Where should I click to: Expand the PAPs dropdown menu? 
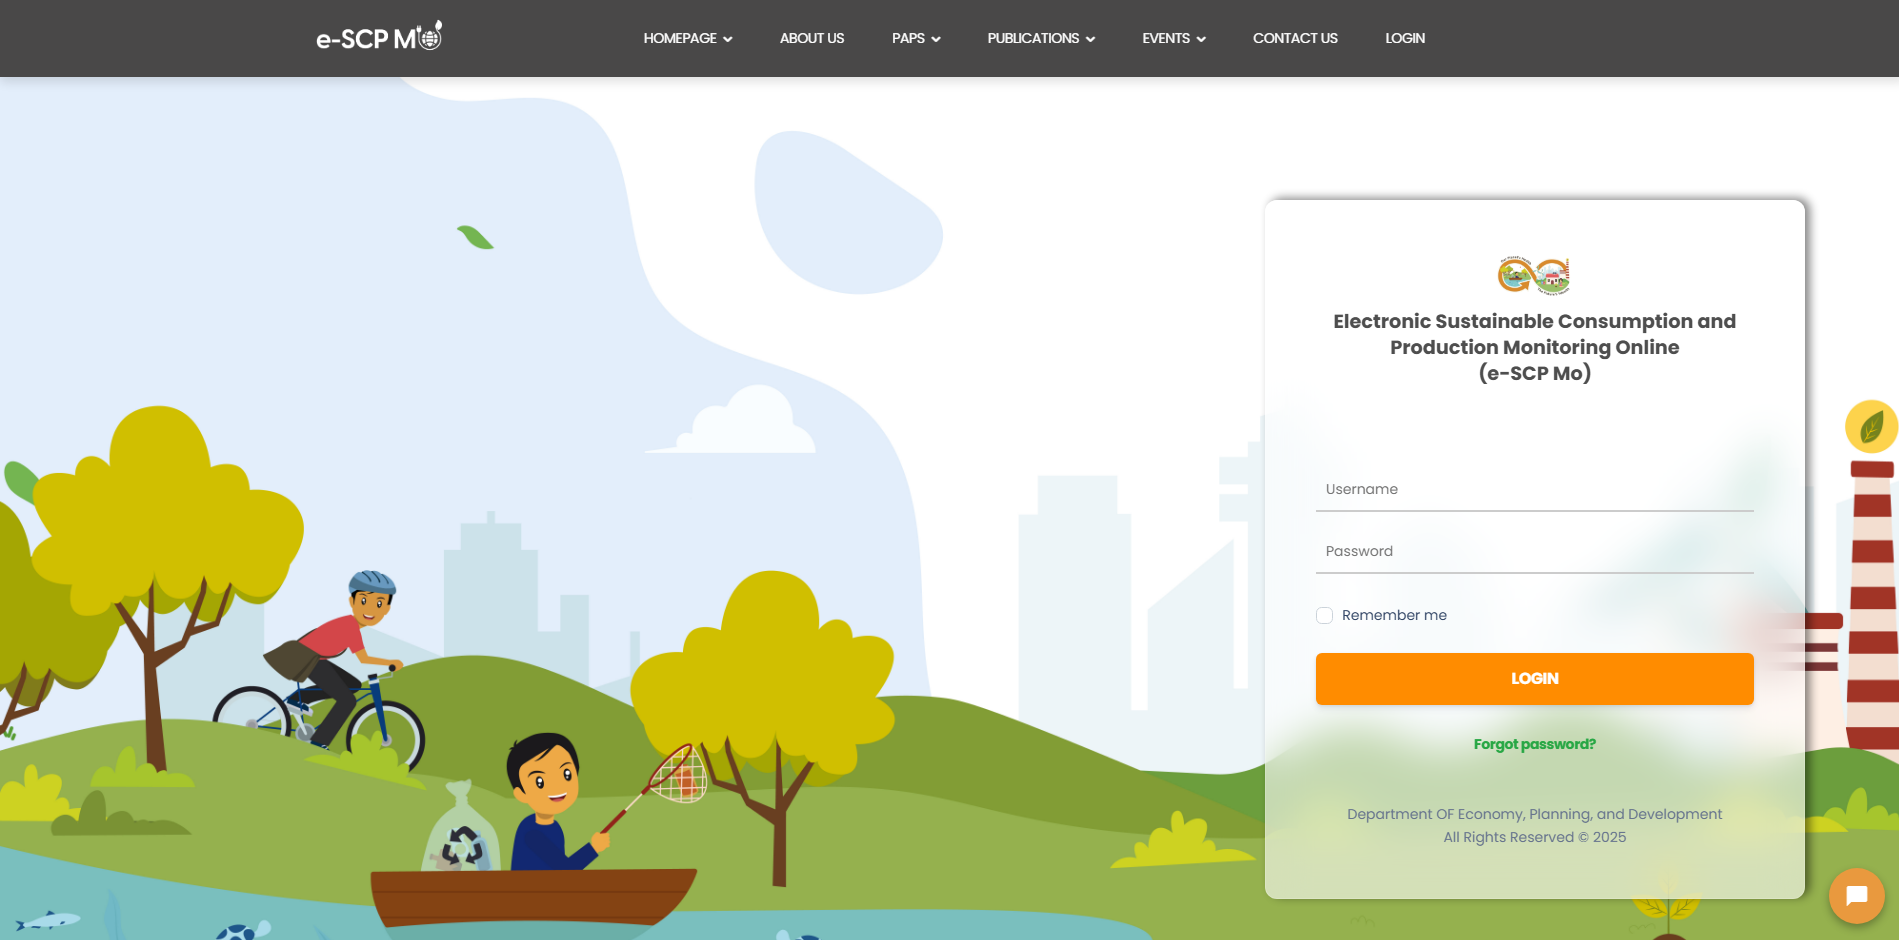pos(915,38)
